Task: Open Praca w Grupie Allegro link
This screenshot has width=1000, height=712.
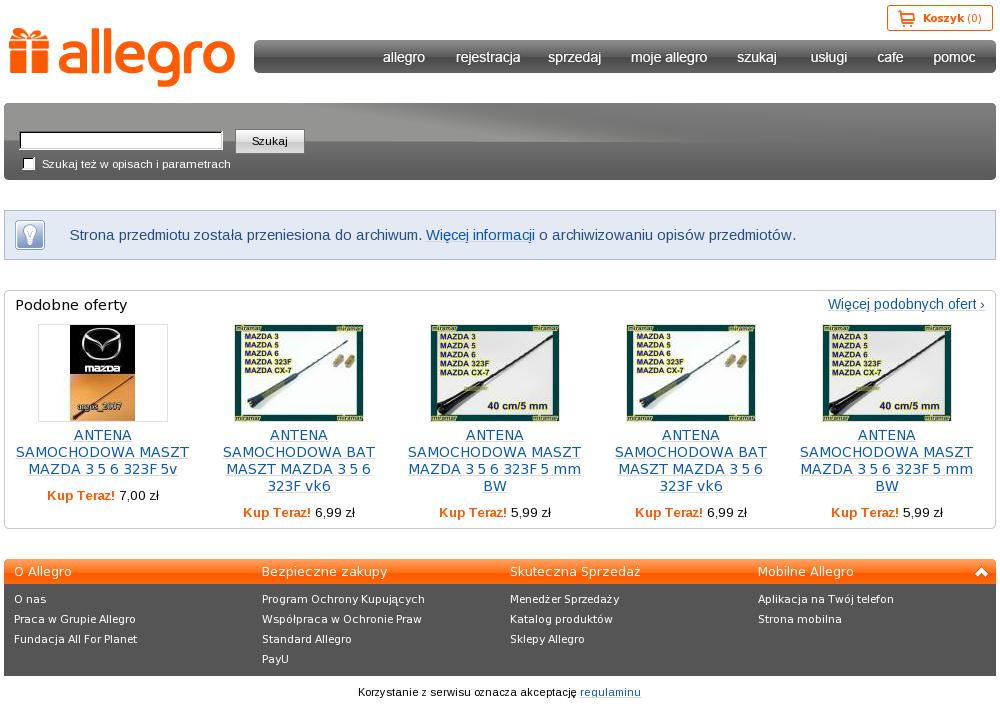Action: pyautogui.click(x=75, y=619)
